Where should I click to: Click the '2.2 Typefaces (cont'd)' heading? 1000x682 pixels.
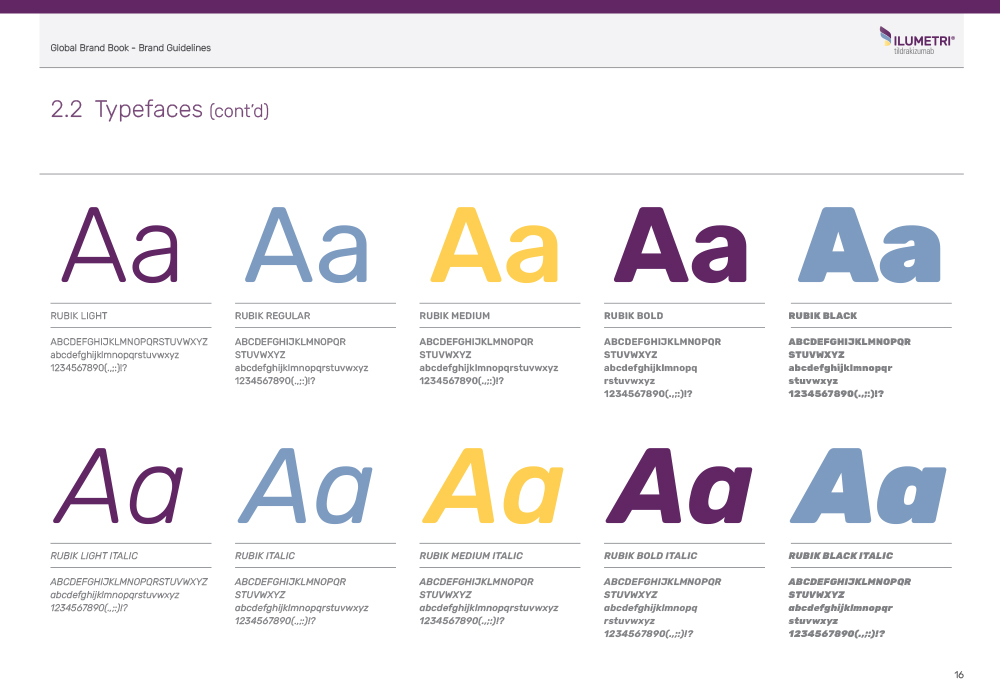[x=159, y=110]
